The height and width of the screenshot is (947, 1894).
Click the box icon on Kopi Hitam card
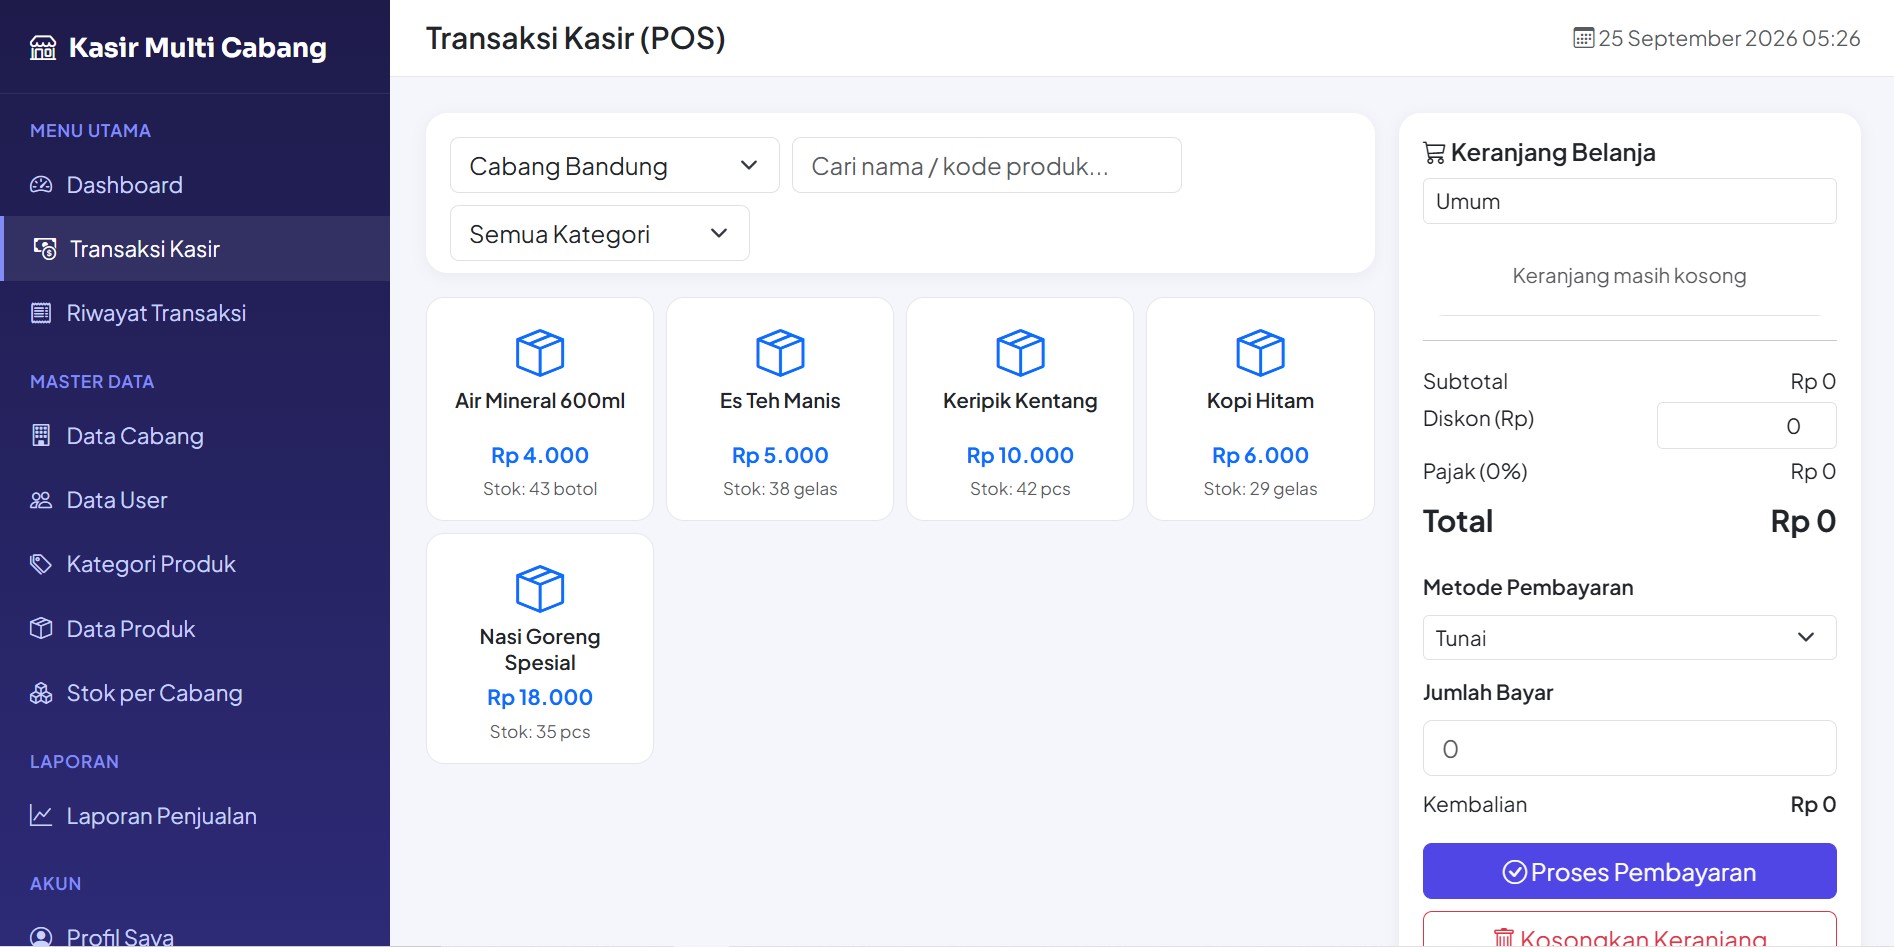1260,353
